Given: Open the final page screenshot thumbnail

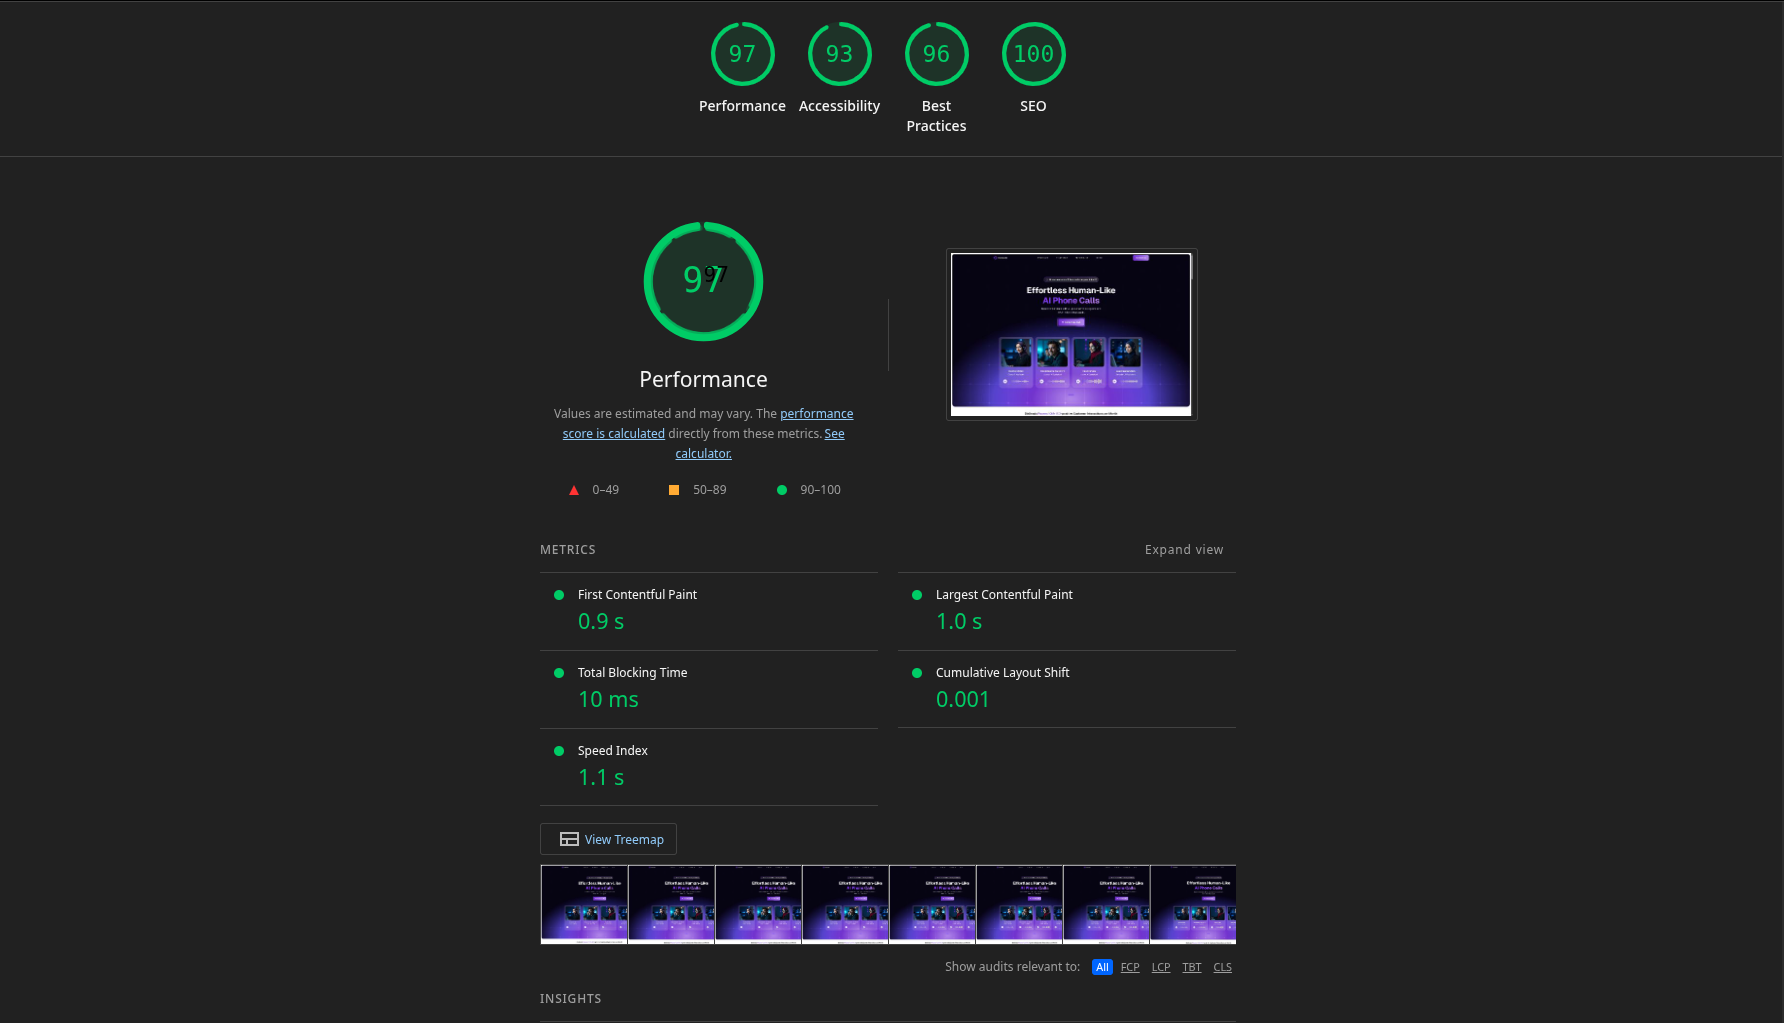Looking at the screenshot, I should tap(1071, 334).
